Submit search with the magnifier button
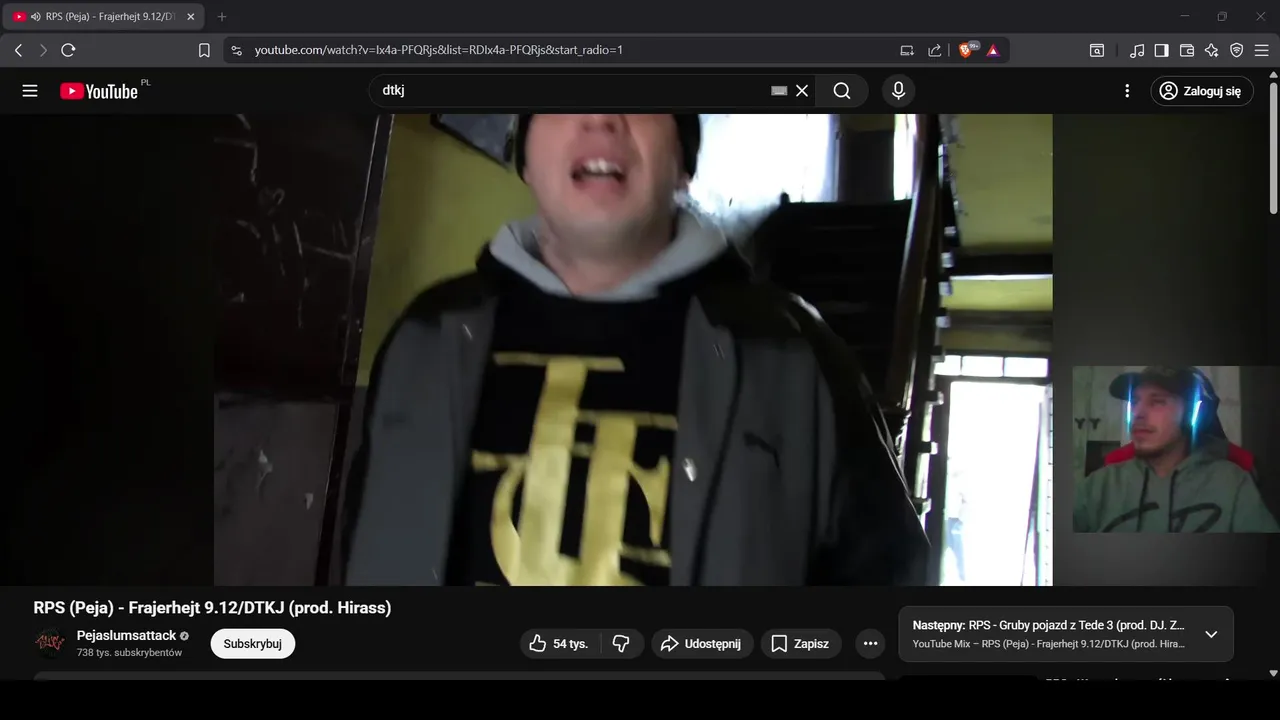The image size is (1280, 720). point(842,91)
